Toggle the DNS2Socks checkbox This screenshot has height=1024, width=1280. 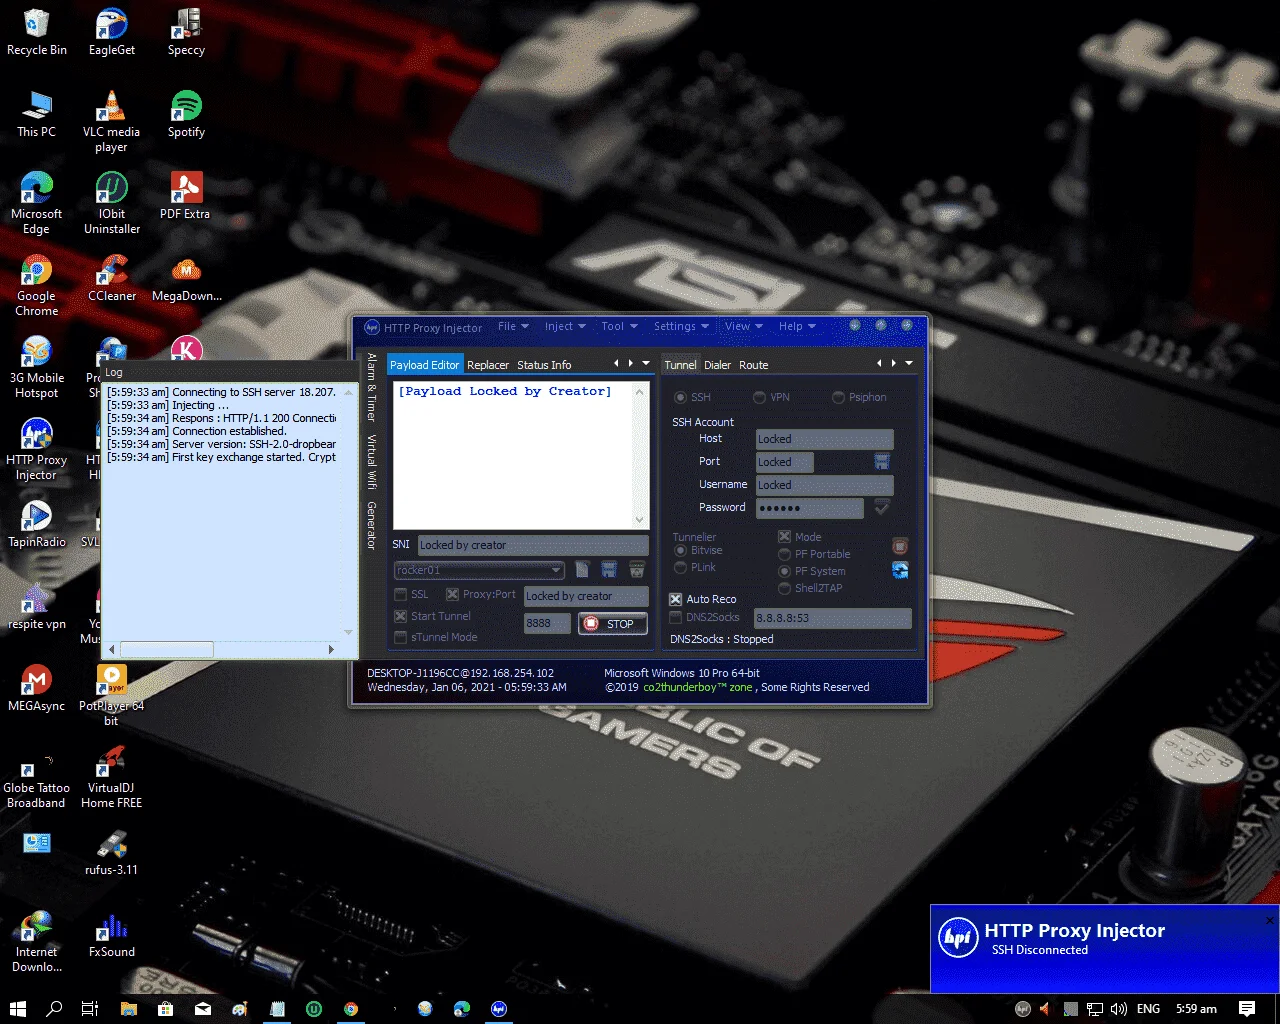point(676,617)
